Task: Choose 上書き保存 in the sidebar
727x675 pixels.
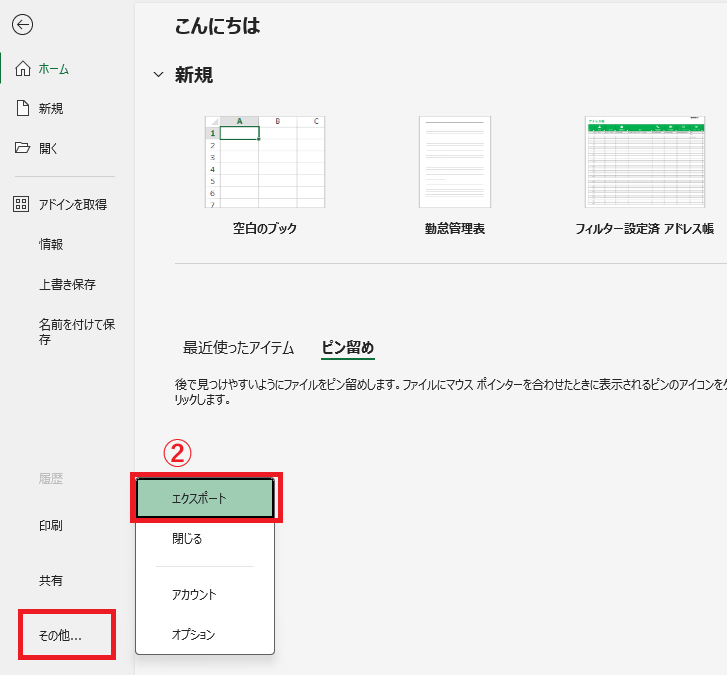Action: pos(67,284)
